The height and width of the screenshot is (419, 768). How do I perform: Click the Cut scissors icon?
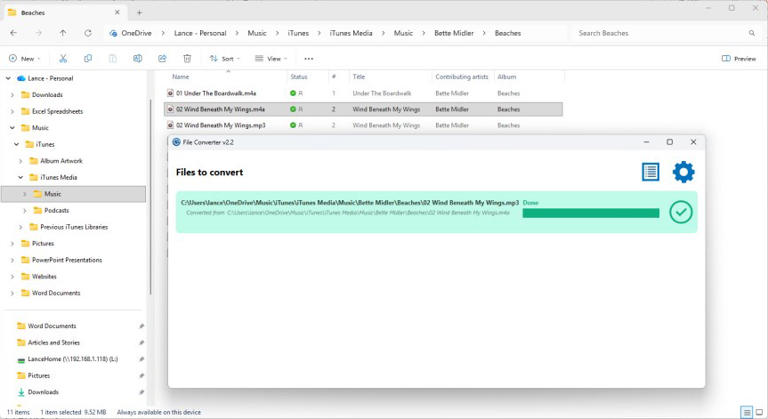pyautogui.click(x=63, y=58)
